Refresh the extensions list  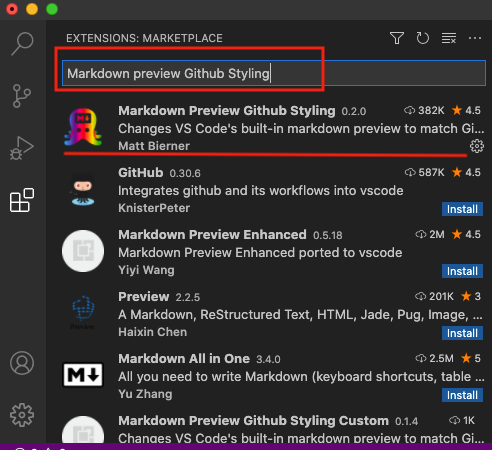(423, 38)
